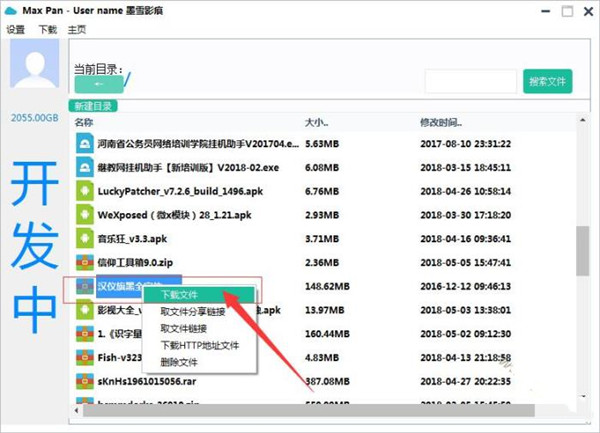Select file LuckyPatcher_v7.2.6_build_1496.apk

180,191
